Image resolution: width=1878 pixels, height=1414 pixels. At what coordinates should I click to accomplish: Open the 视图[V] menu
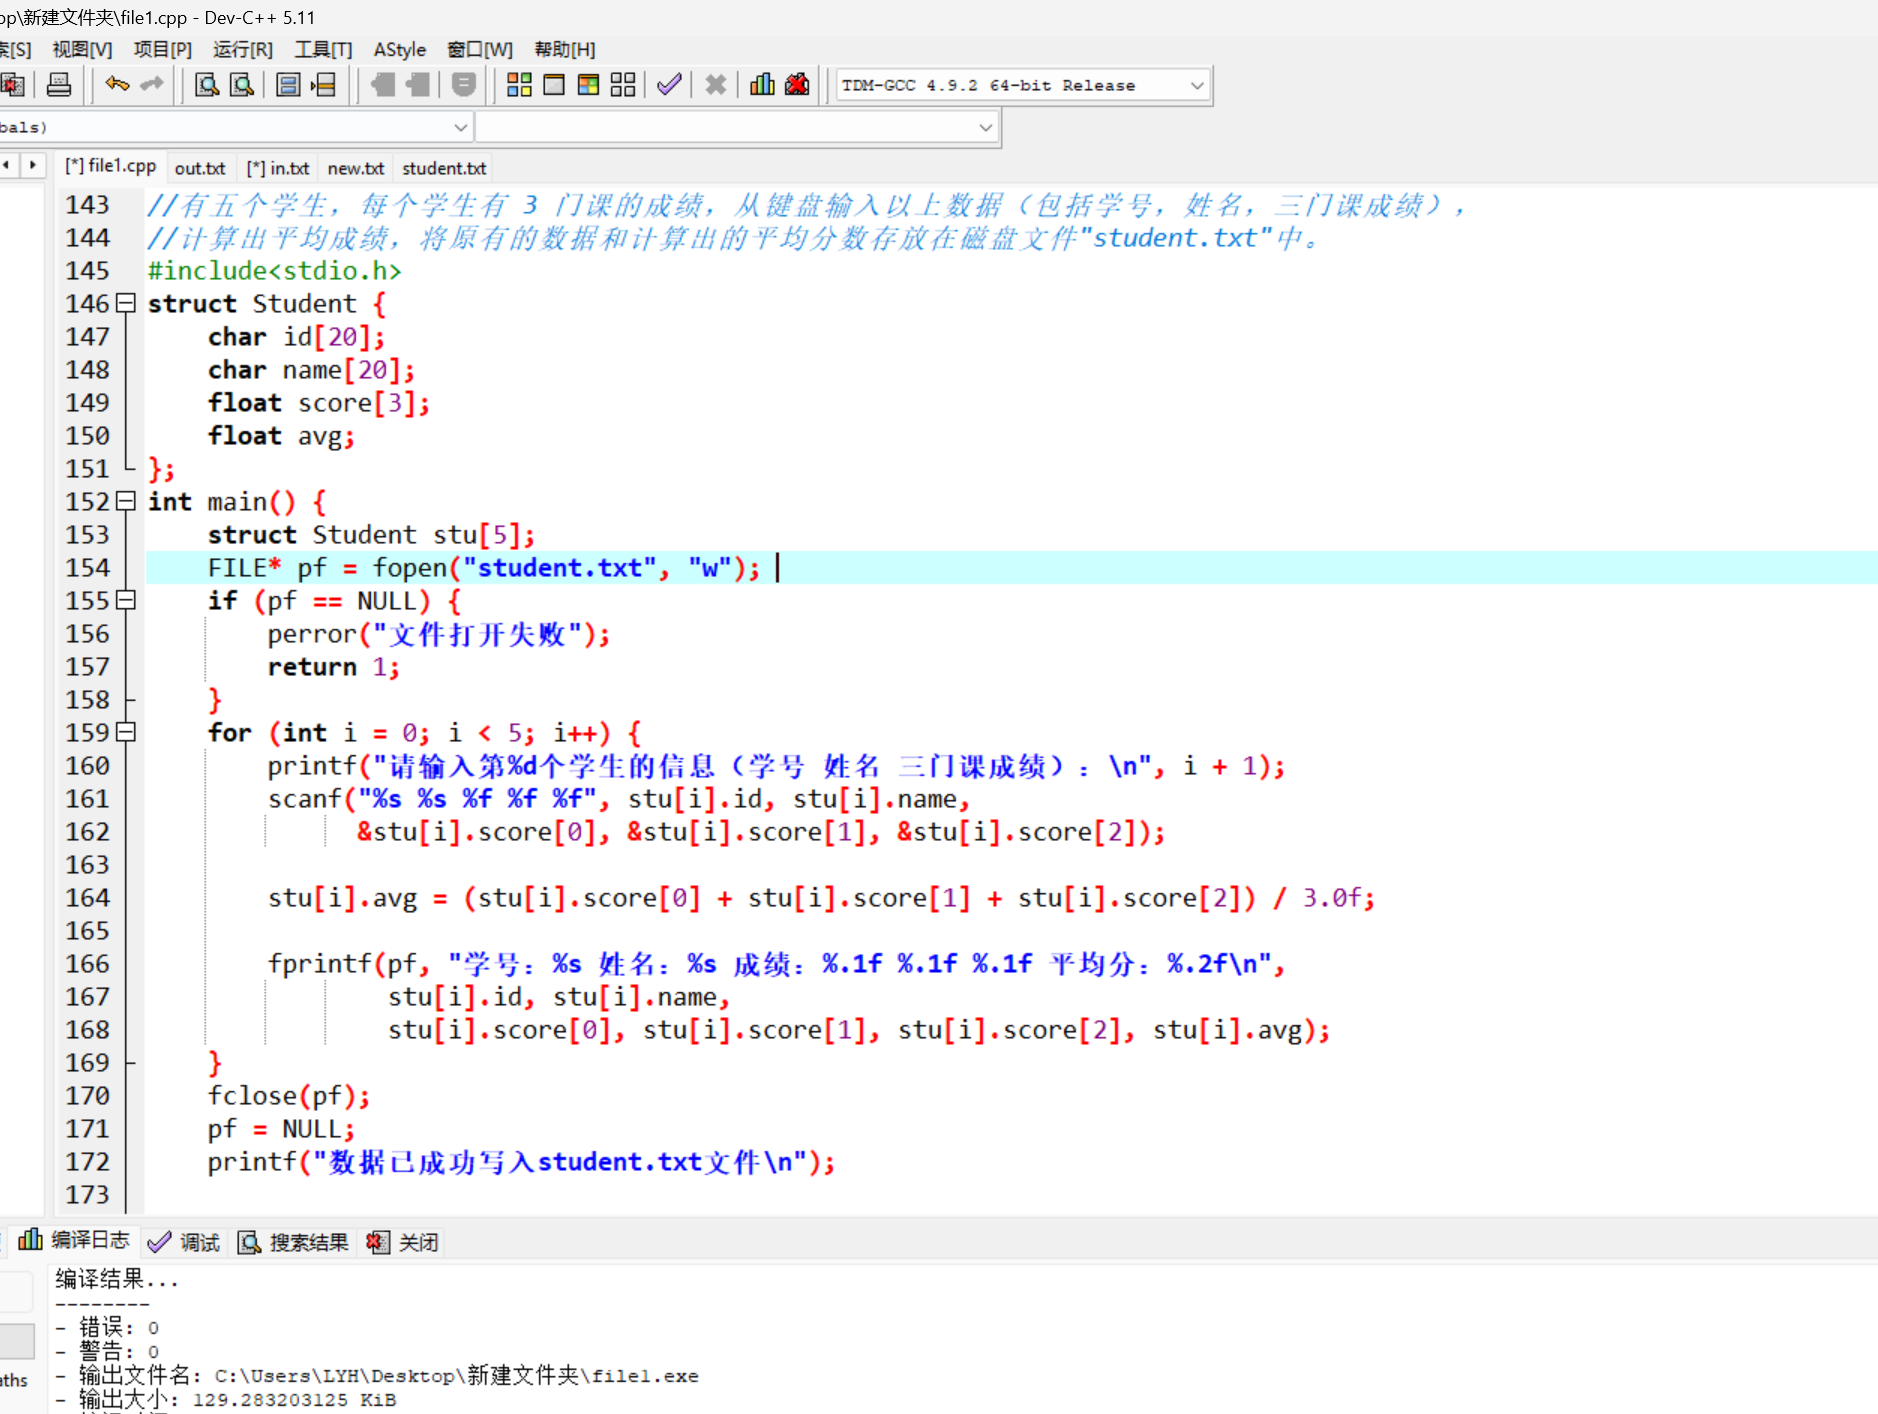[x=82, y=50]
